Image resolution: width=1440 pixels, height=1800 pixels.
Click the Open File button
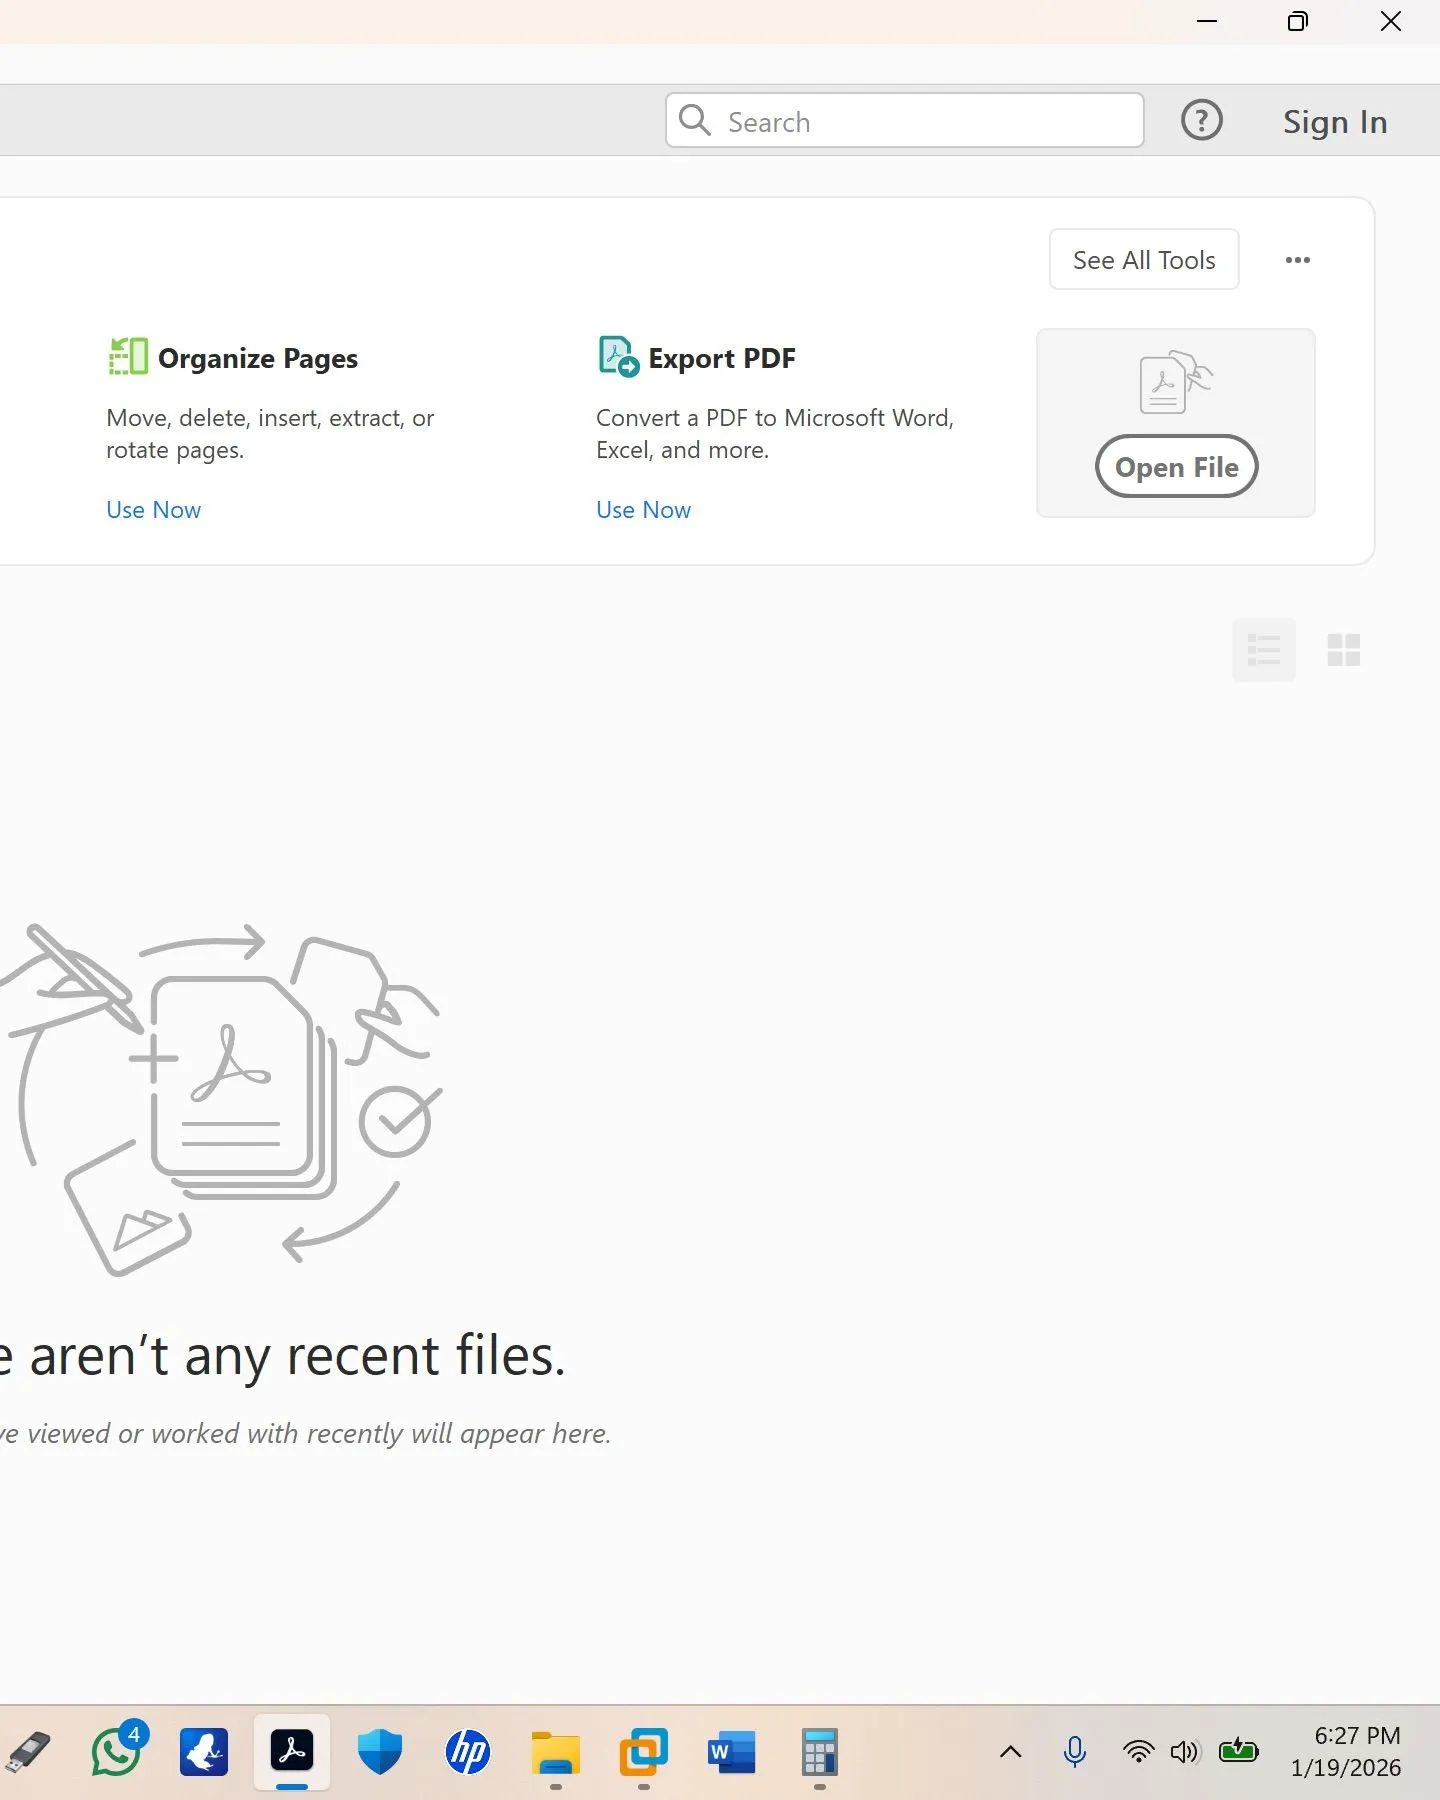point(1176,467)
